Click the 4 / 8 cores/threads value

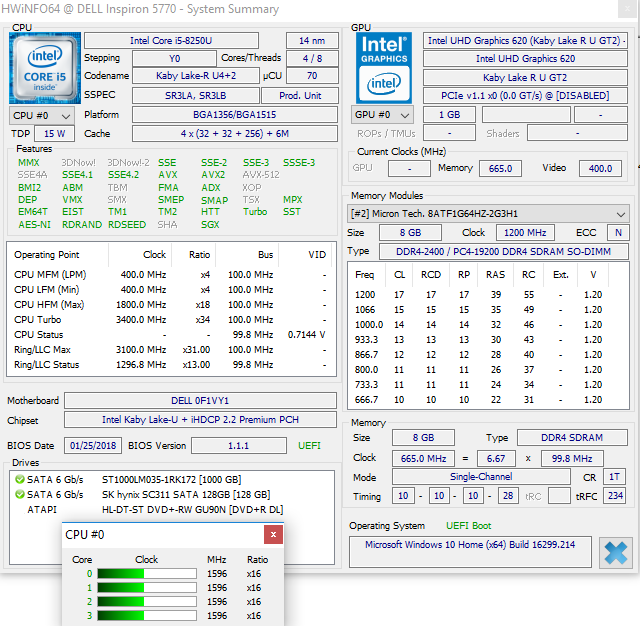tap(312, 58)
